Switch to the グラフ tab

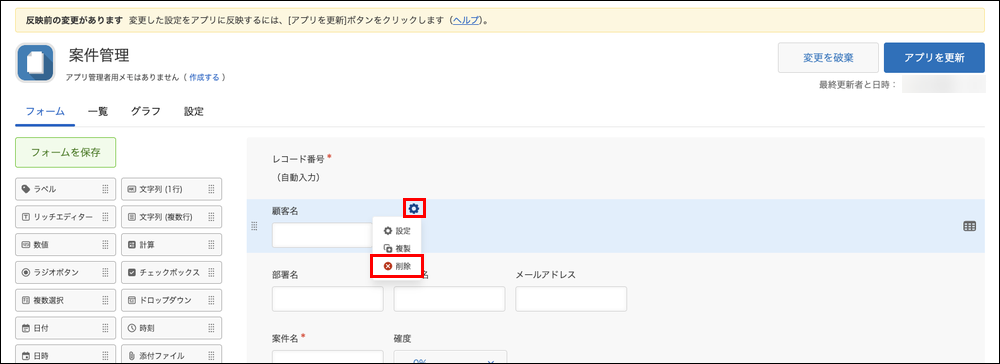(x=145, y=111)
